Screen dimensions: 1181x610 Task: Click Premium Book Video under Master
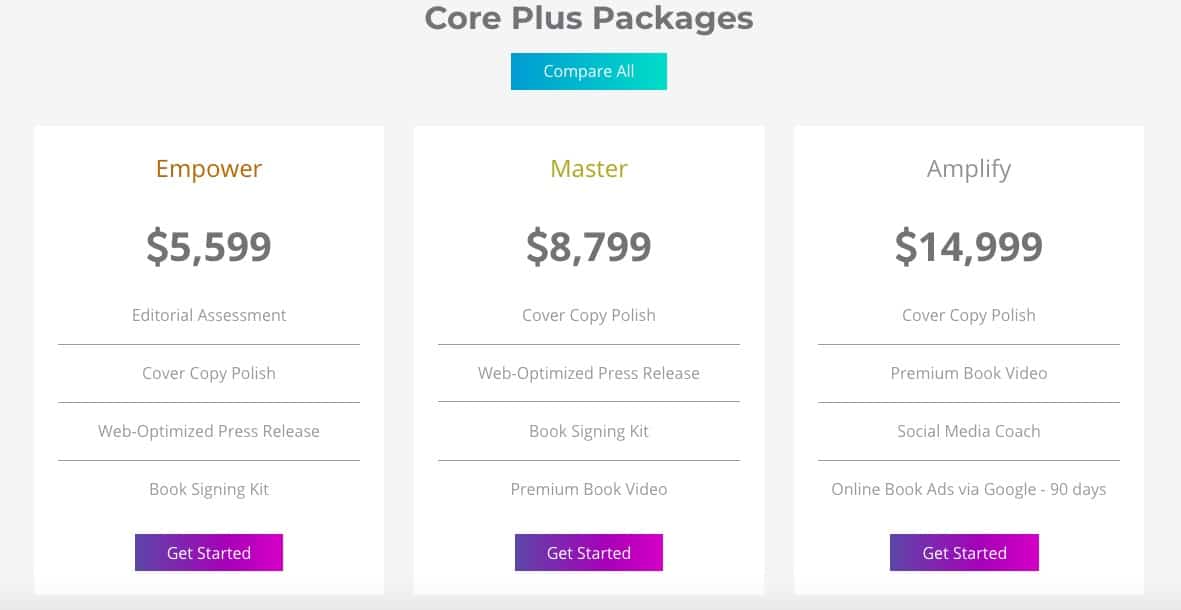pos(589,489)
